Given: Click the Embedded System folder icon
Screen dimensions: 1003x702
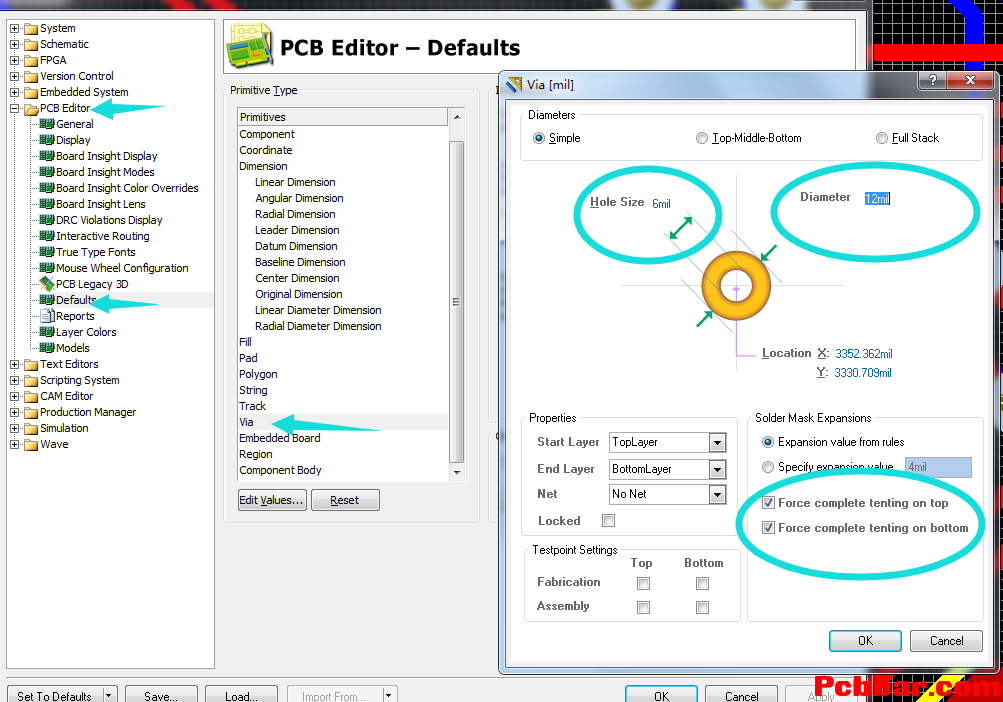Looking at the screenshot, I should 31,93.
